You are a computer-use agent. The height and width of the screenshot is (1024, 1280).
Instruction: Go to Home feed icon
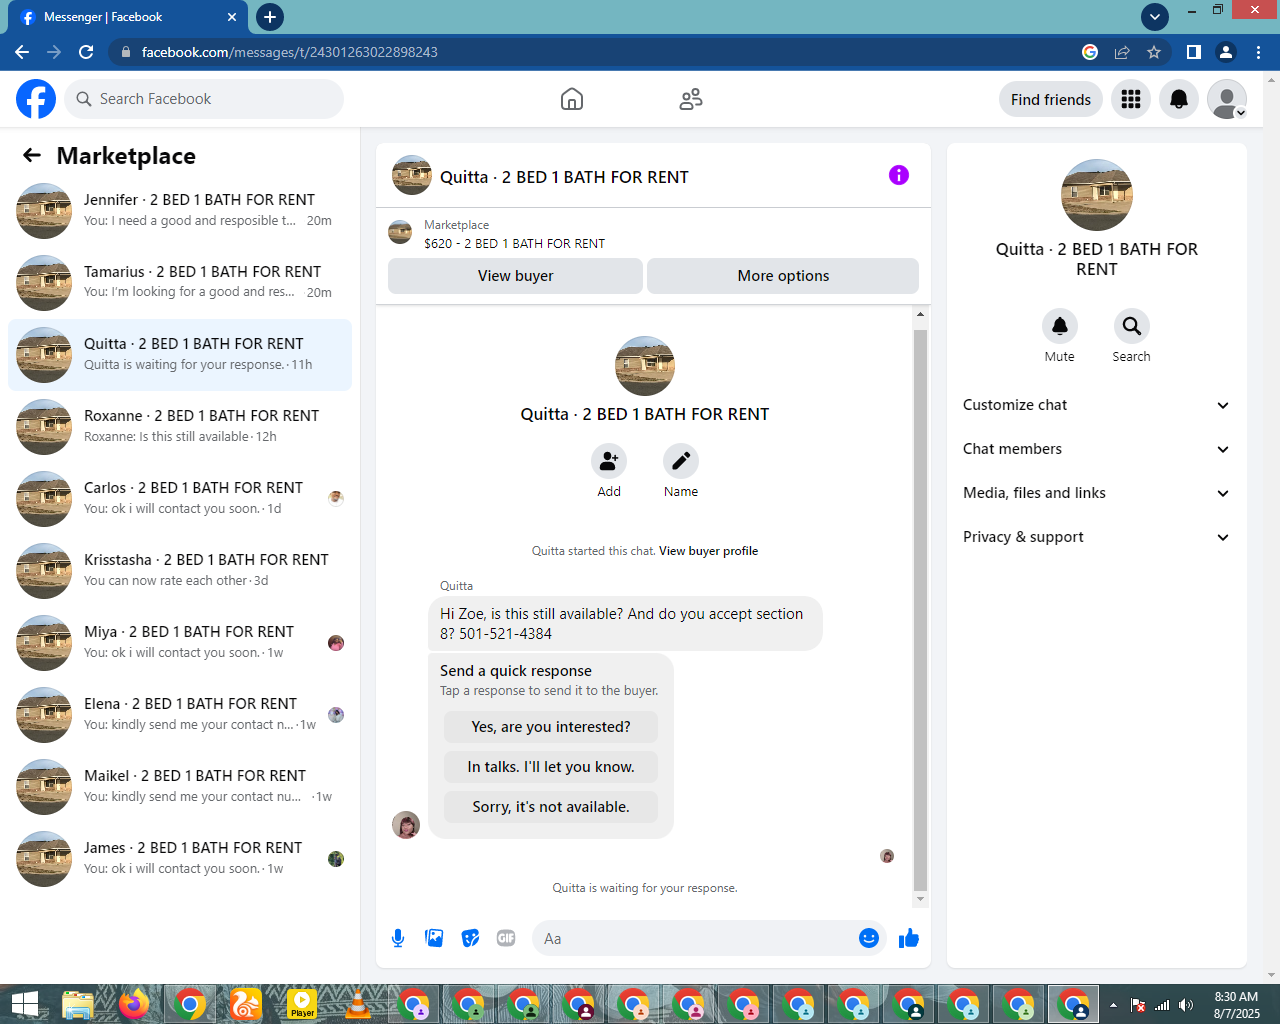point(572,99)
